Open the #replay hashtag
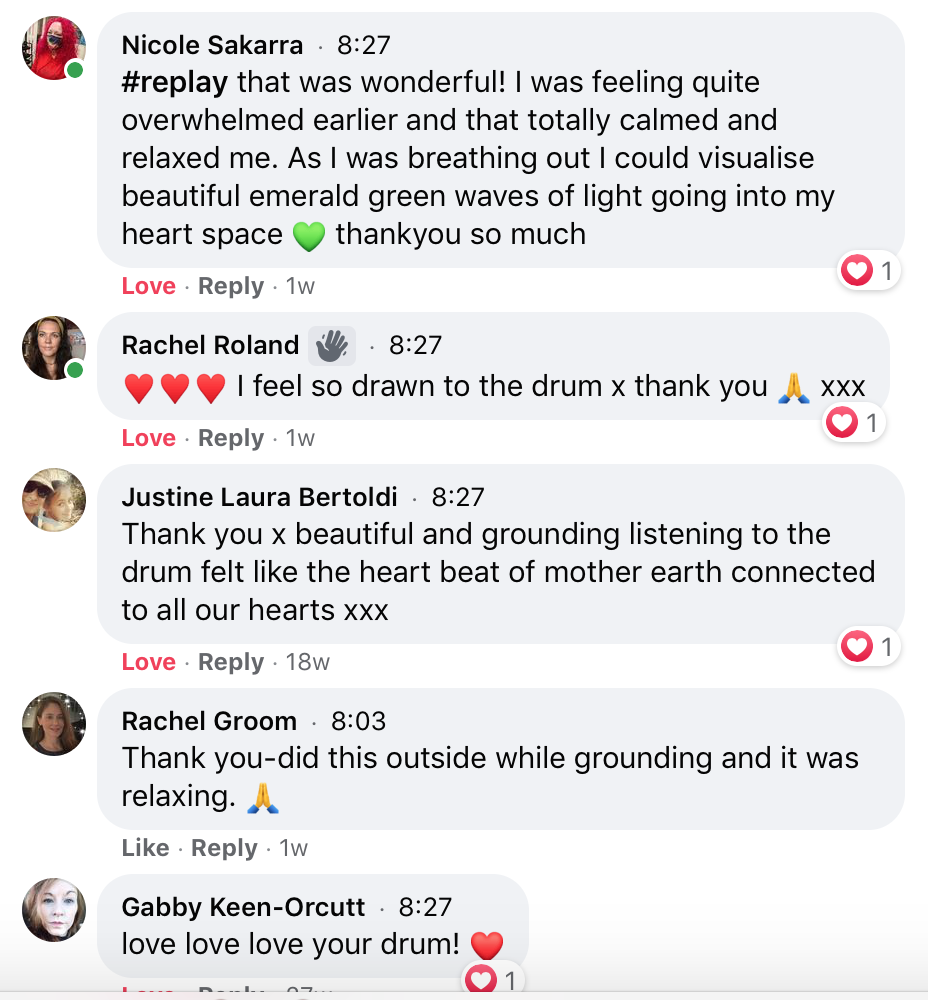This screenshot has height=1000, width=928. coord(175,82)
